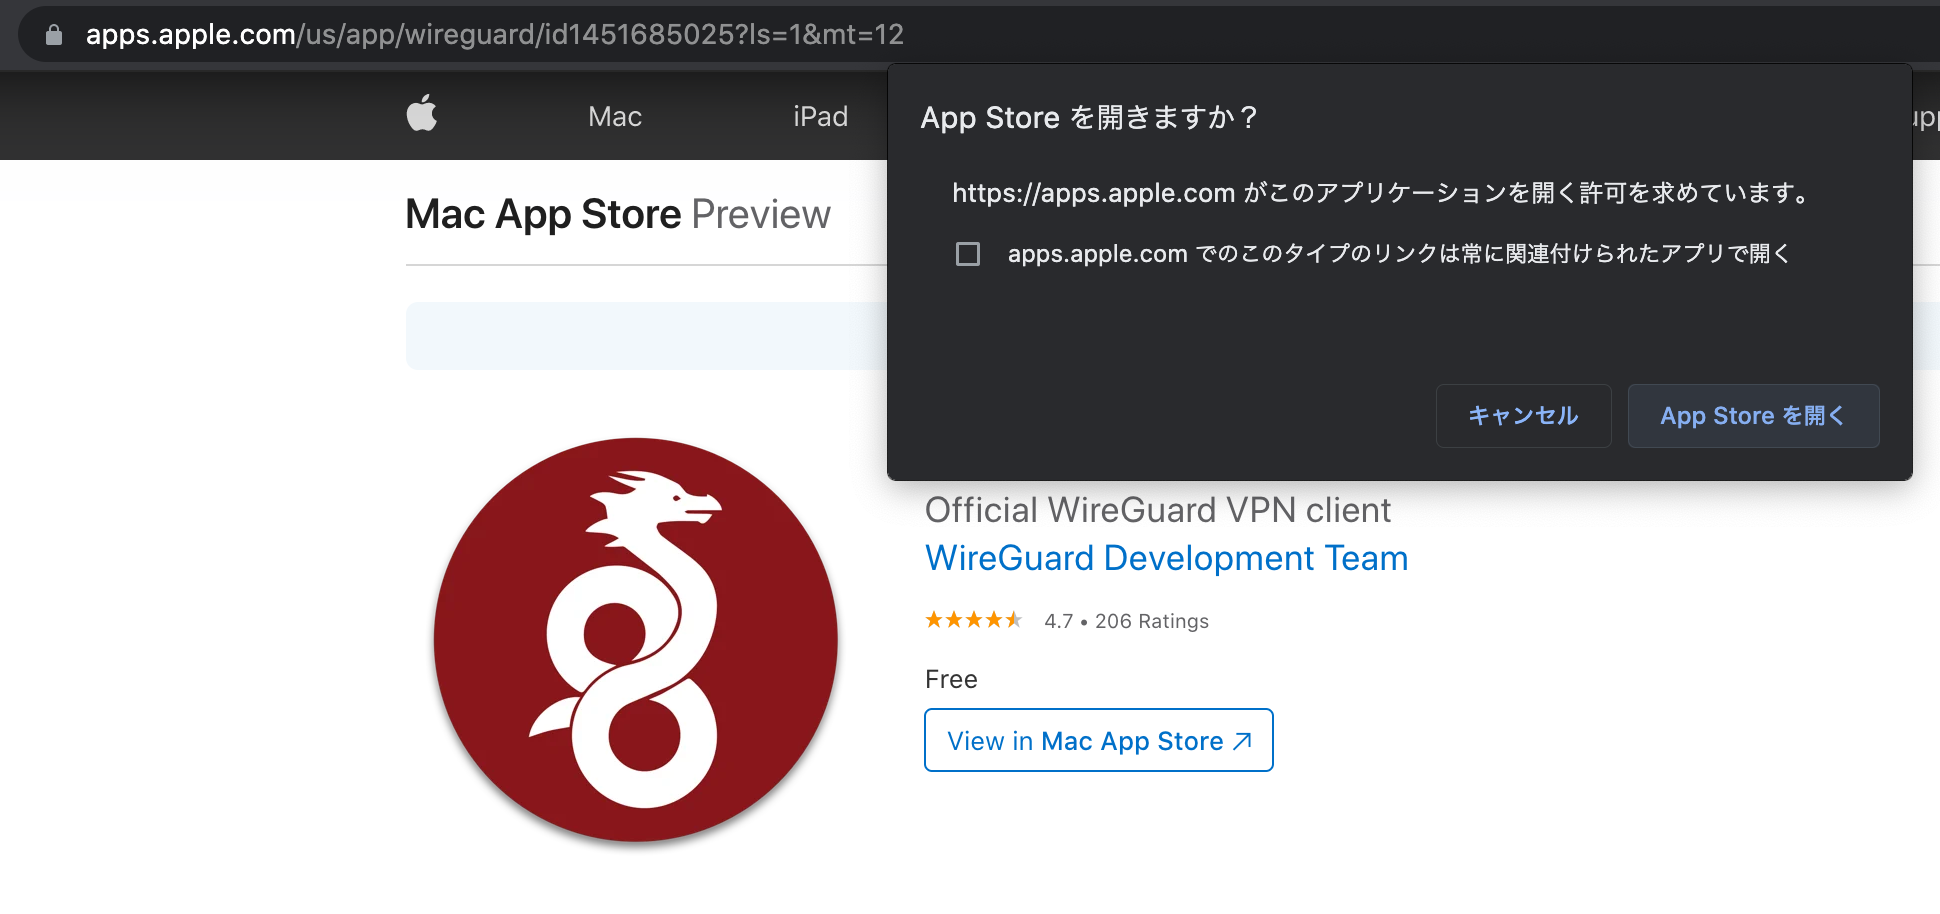Image resolution: width=1940 pixels, height=914 pixels.
Task: Click the Free price label
Action: pyautogui.click(x=951, y=679)
